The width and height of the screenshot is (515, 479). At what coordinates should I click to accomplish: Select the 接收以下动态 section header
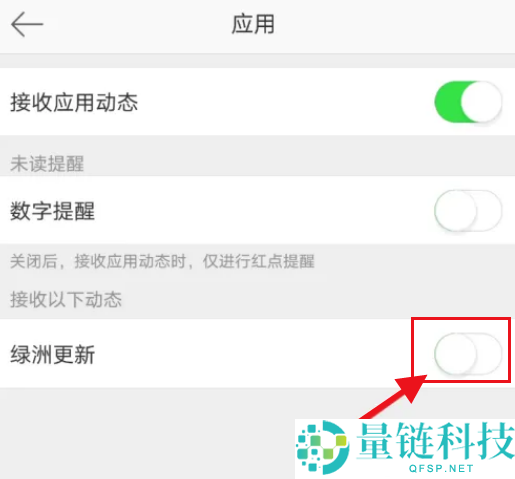66,299
